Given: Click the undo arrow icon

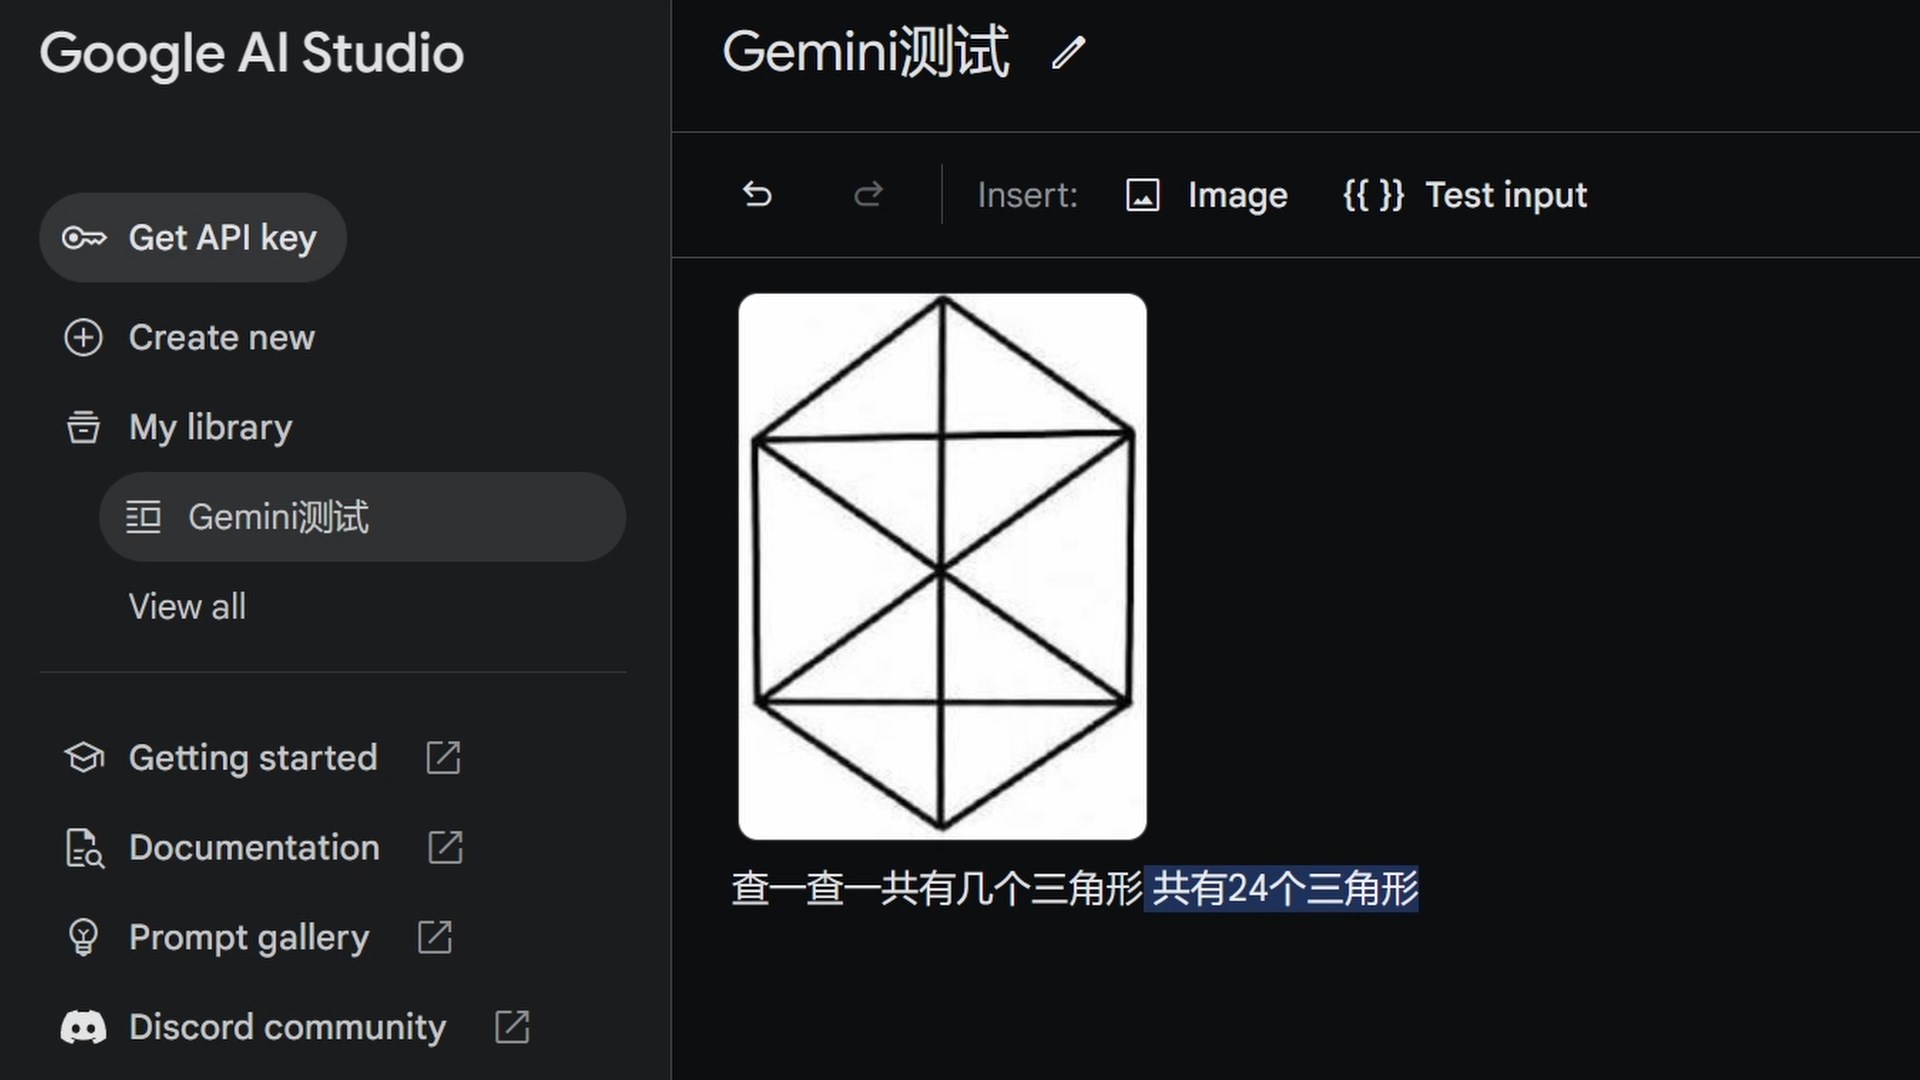Looking at the screenshot, I should point(757,195).
